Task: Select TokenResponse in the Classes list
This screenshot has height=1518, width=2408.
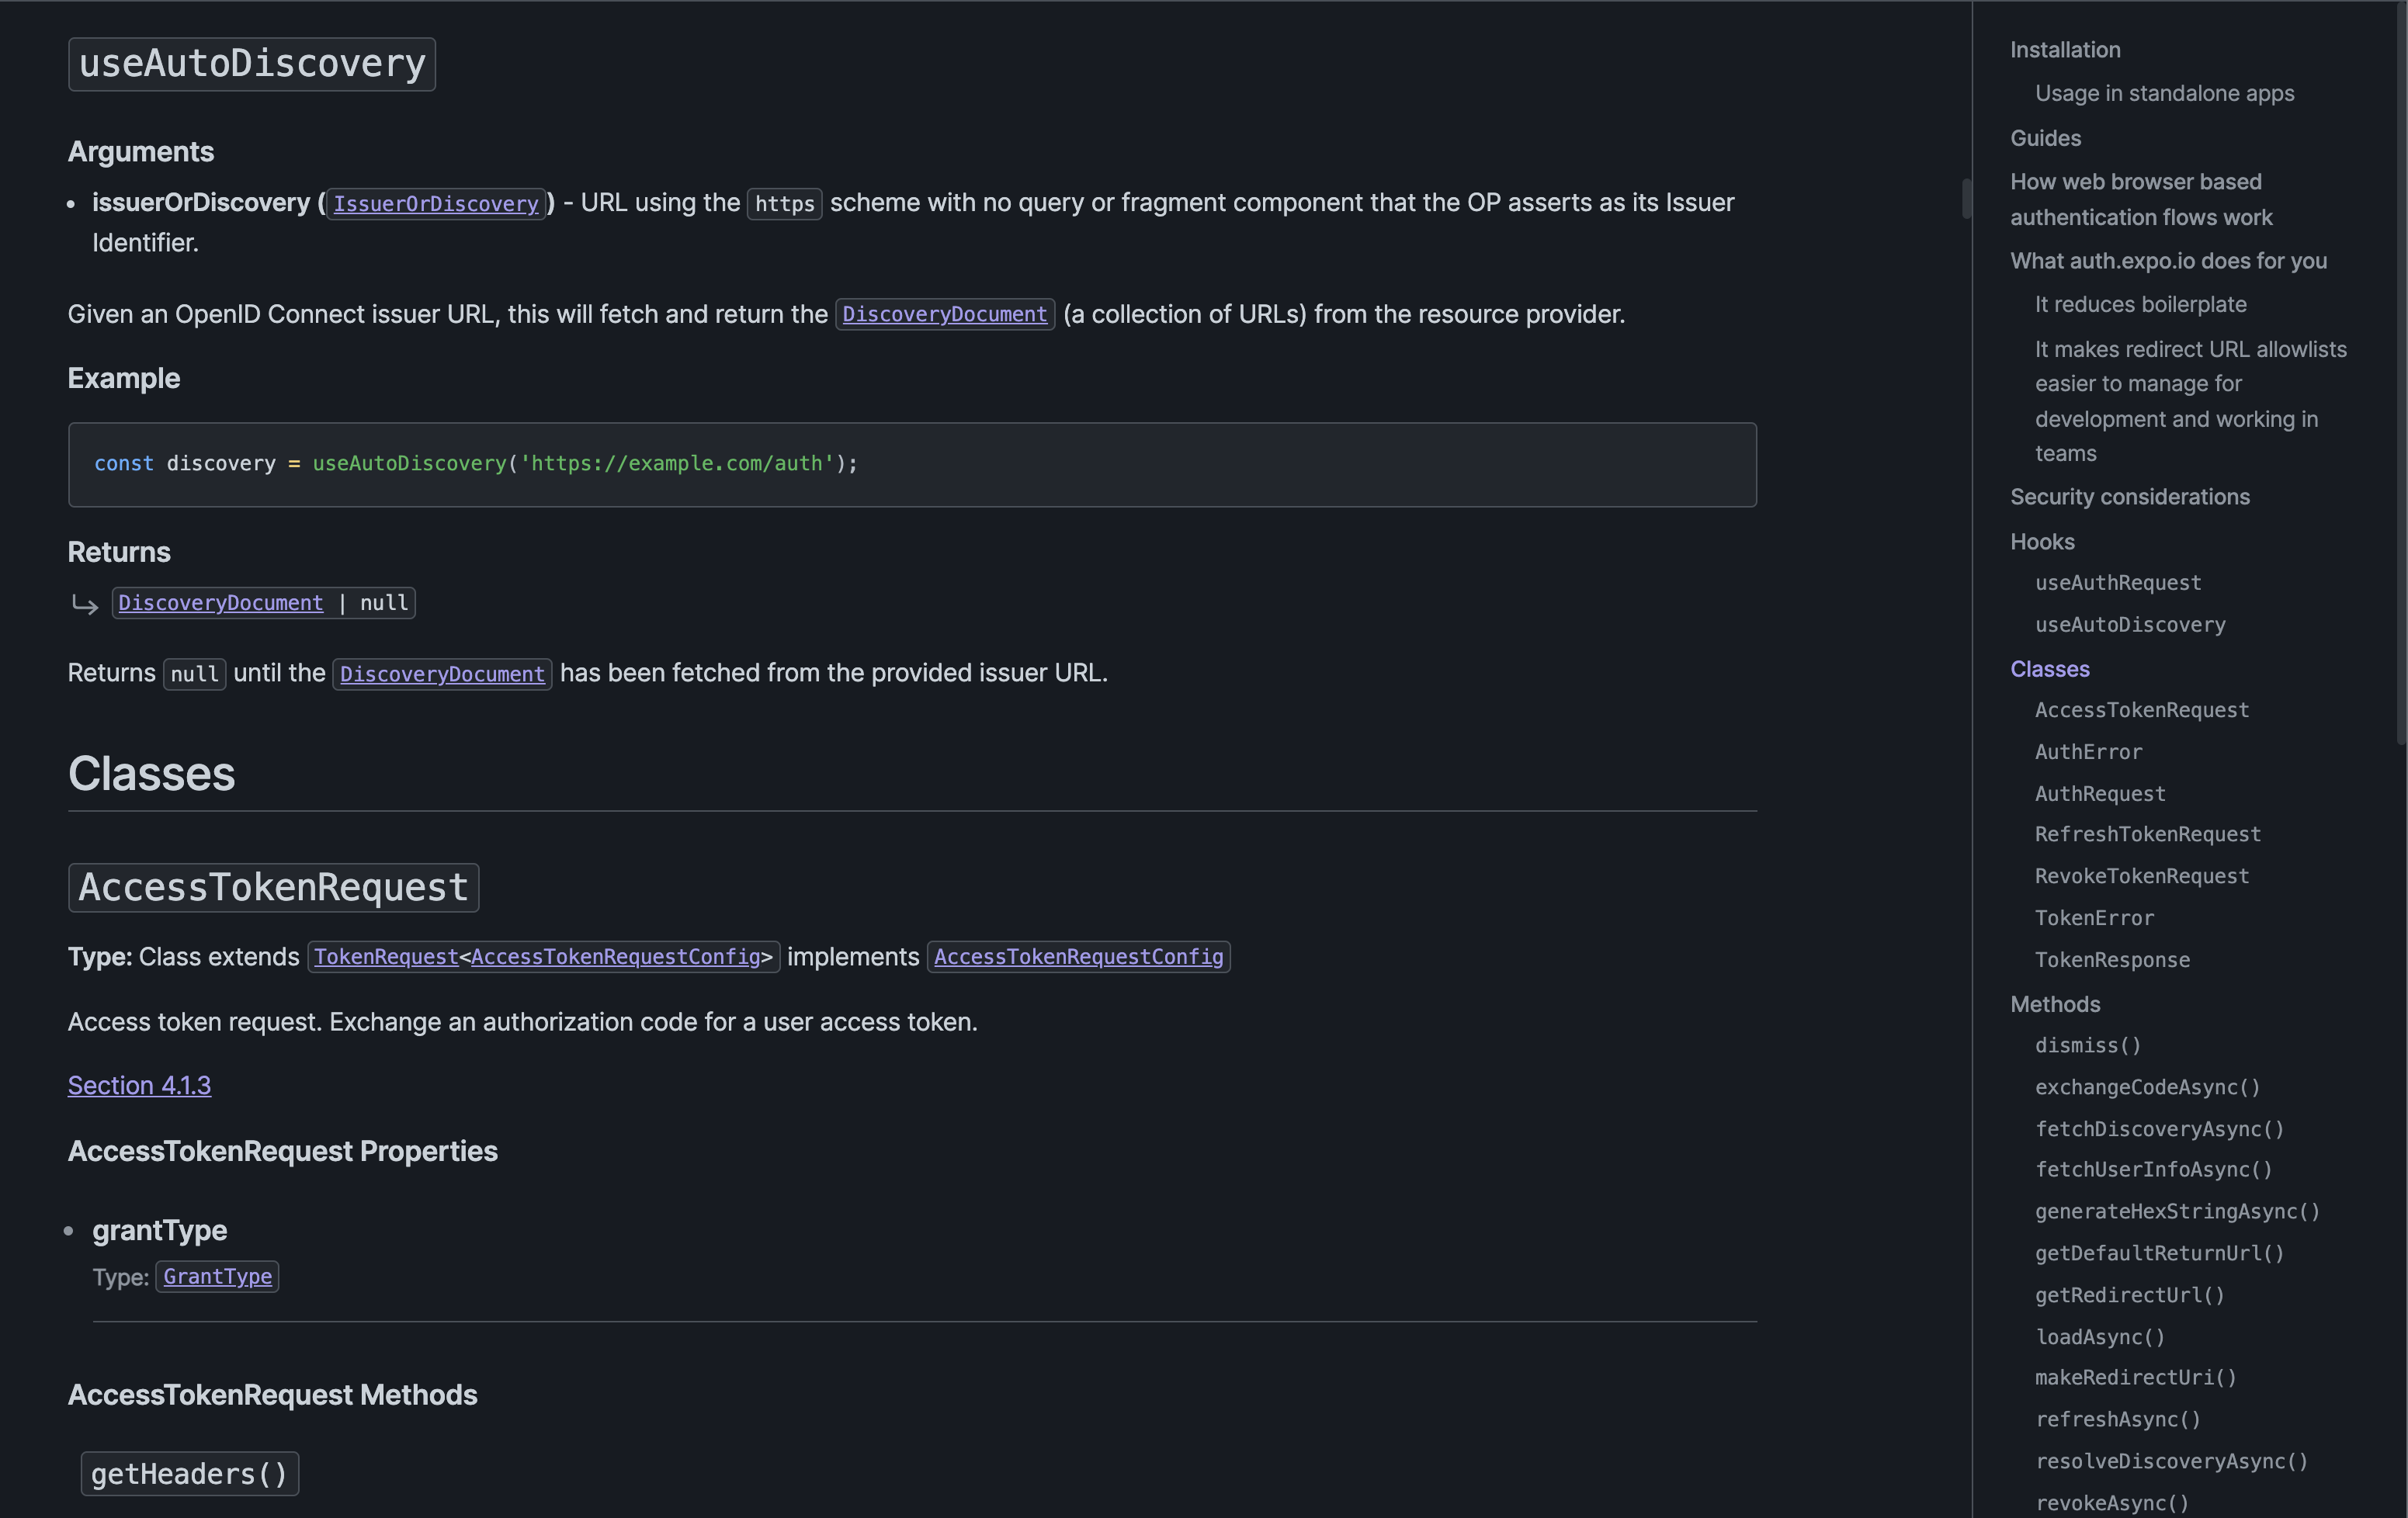Action: [x=2111, y=959]
